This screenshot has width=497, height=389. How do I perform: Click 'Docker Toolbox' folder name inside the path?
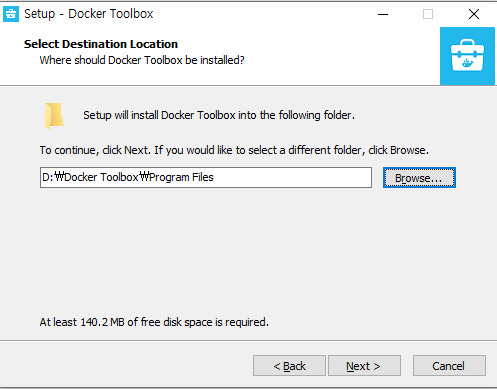101,177
